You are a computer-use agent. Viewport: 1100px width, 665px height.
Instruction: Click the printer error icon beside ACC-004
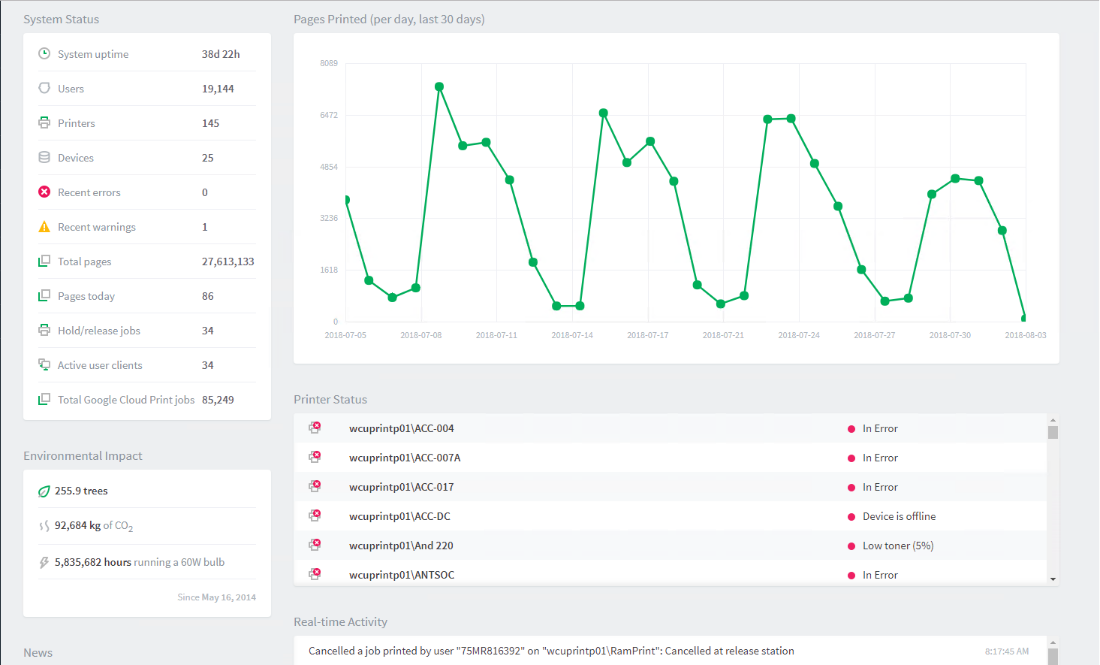click(314, 428)
